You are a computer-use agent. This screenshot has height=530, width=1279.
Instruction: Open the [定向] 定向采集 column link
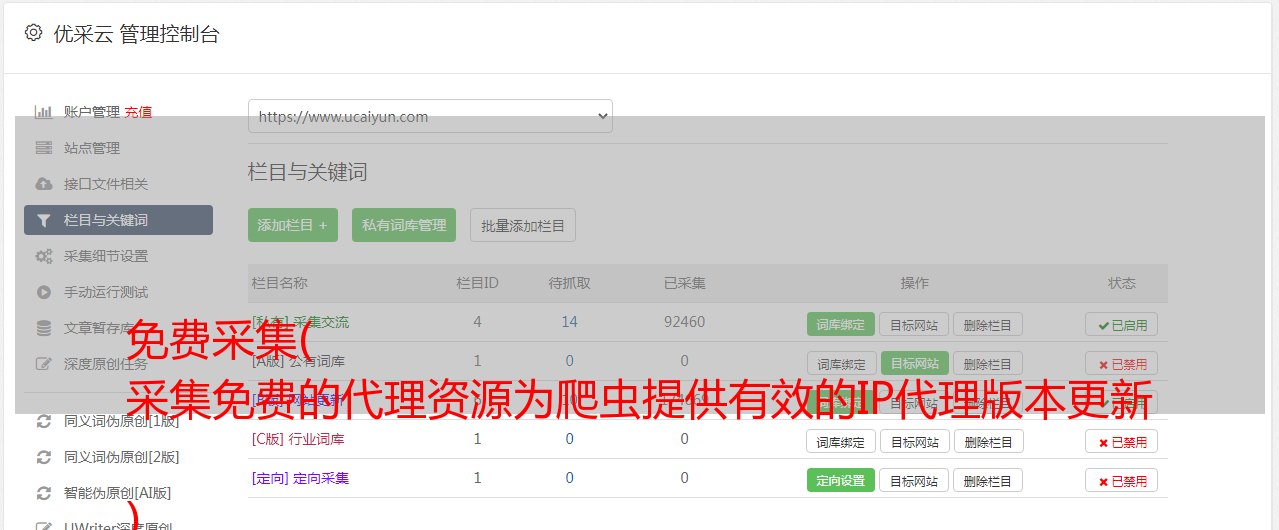(300, 478)
